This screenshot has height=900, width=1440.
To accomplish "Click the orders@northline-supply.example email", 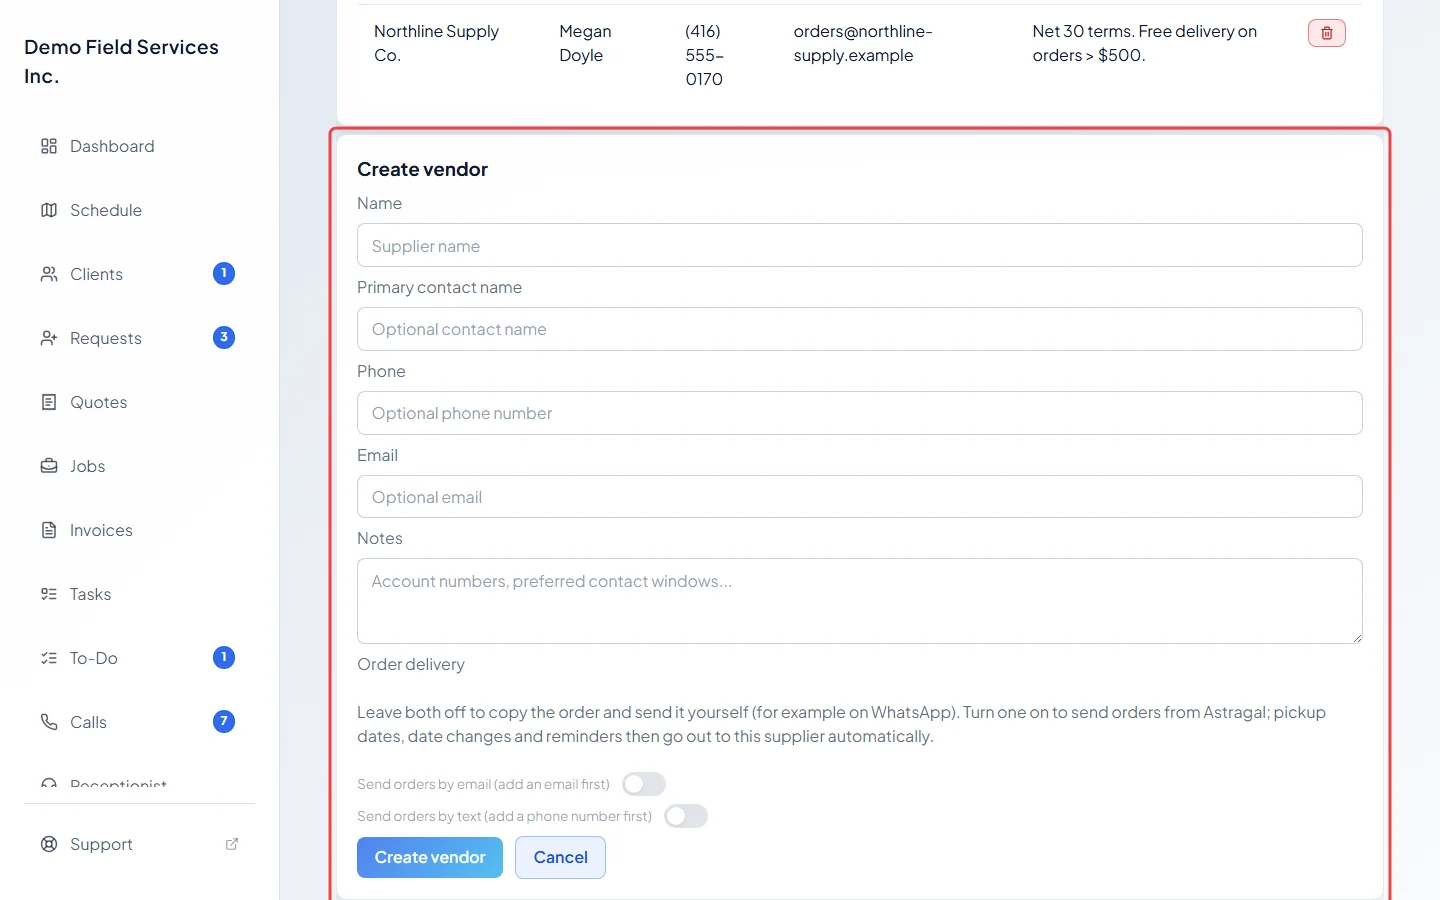I will point(863,43).
